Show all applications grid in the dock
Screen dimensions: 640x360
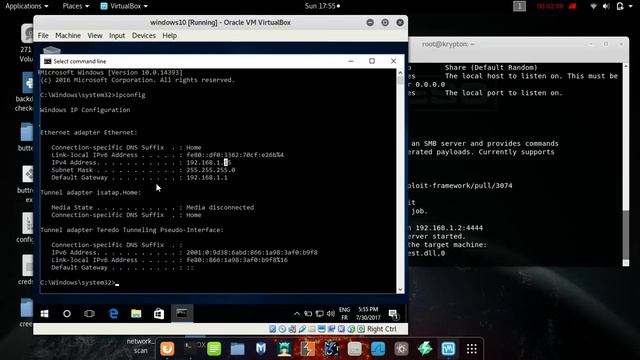[472, 349]
